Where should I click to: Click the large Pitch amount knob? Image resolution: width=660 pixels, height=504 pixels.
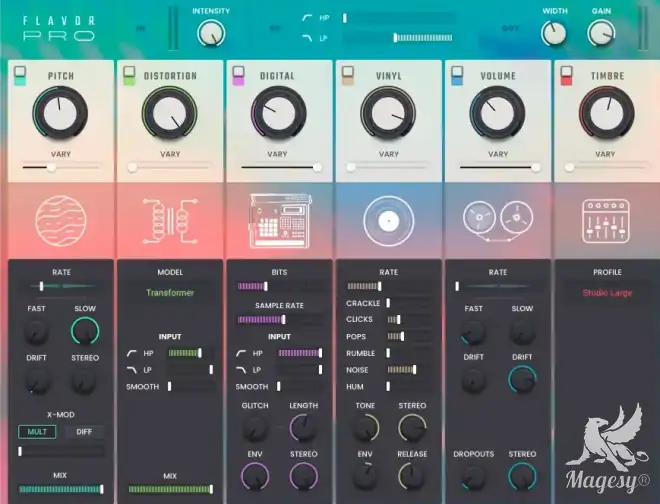tap(61, 113)
